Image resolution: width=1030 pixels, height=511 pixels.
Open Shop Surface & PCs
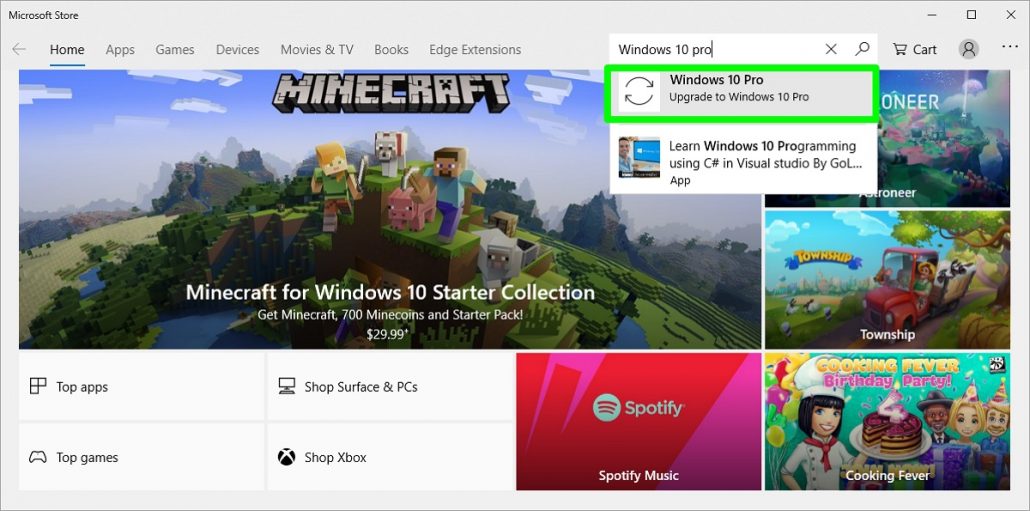[x=390, y=386]
